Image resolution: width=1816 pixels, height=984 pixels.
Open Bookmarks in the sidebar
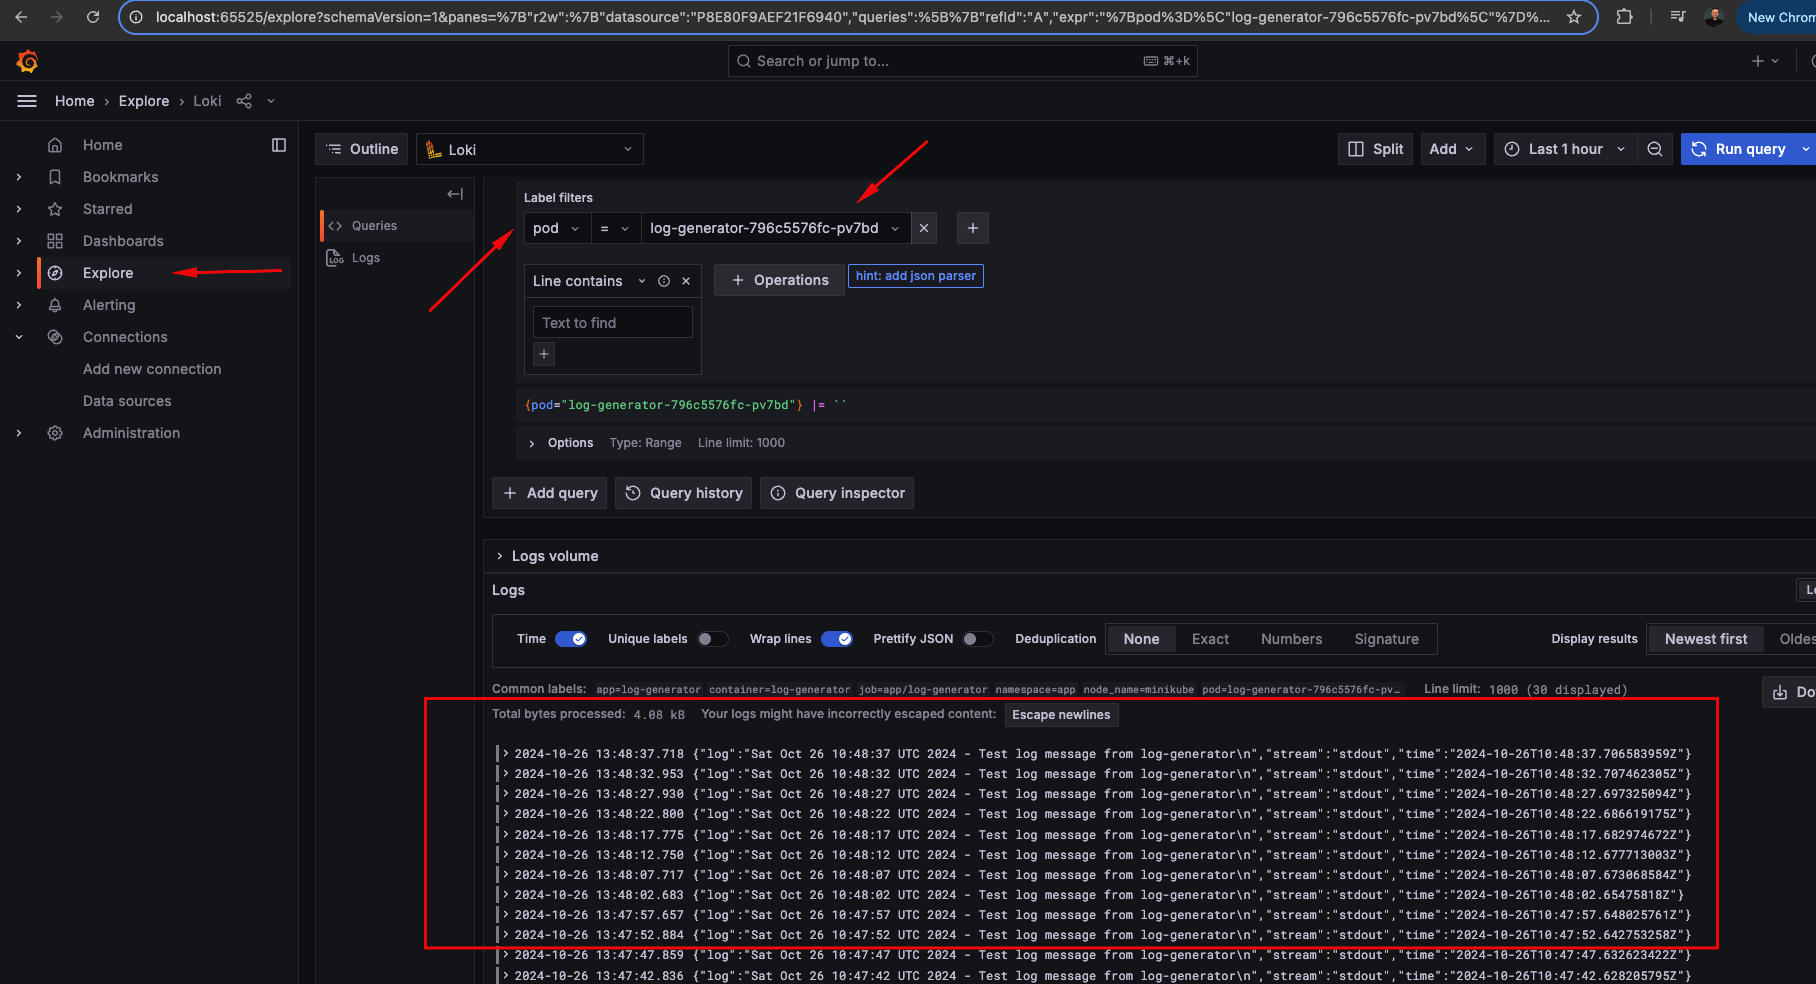point(120,177)
